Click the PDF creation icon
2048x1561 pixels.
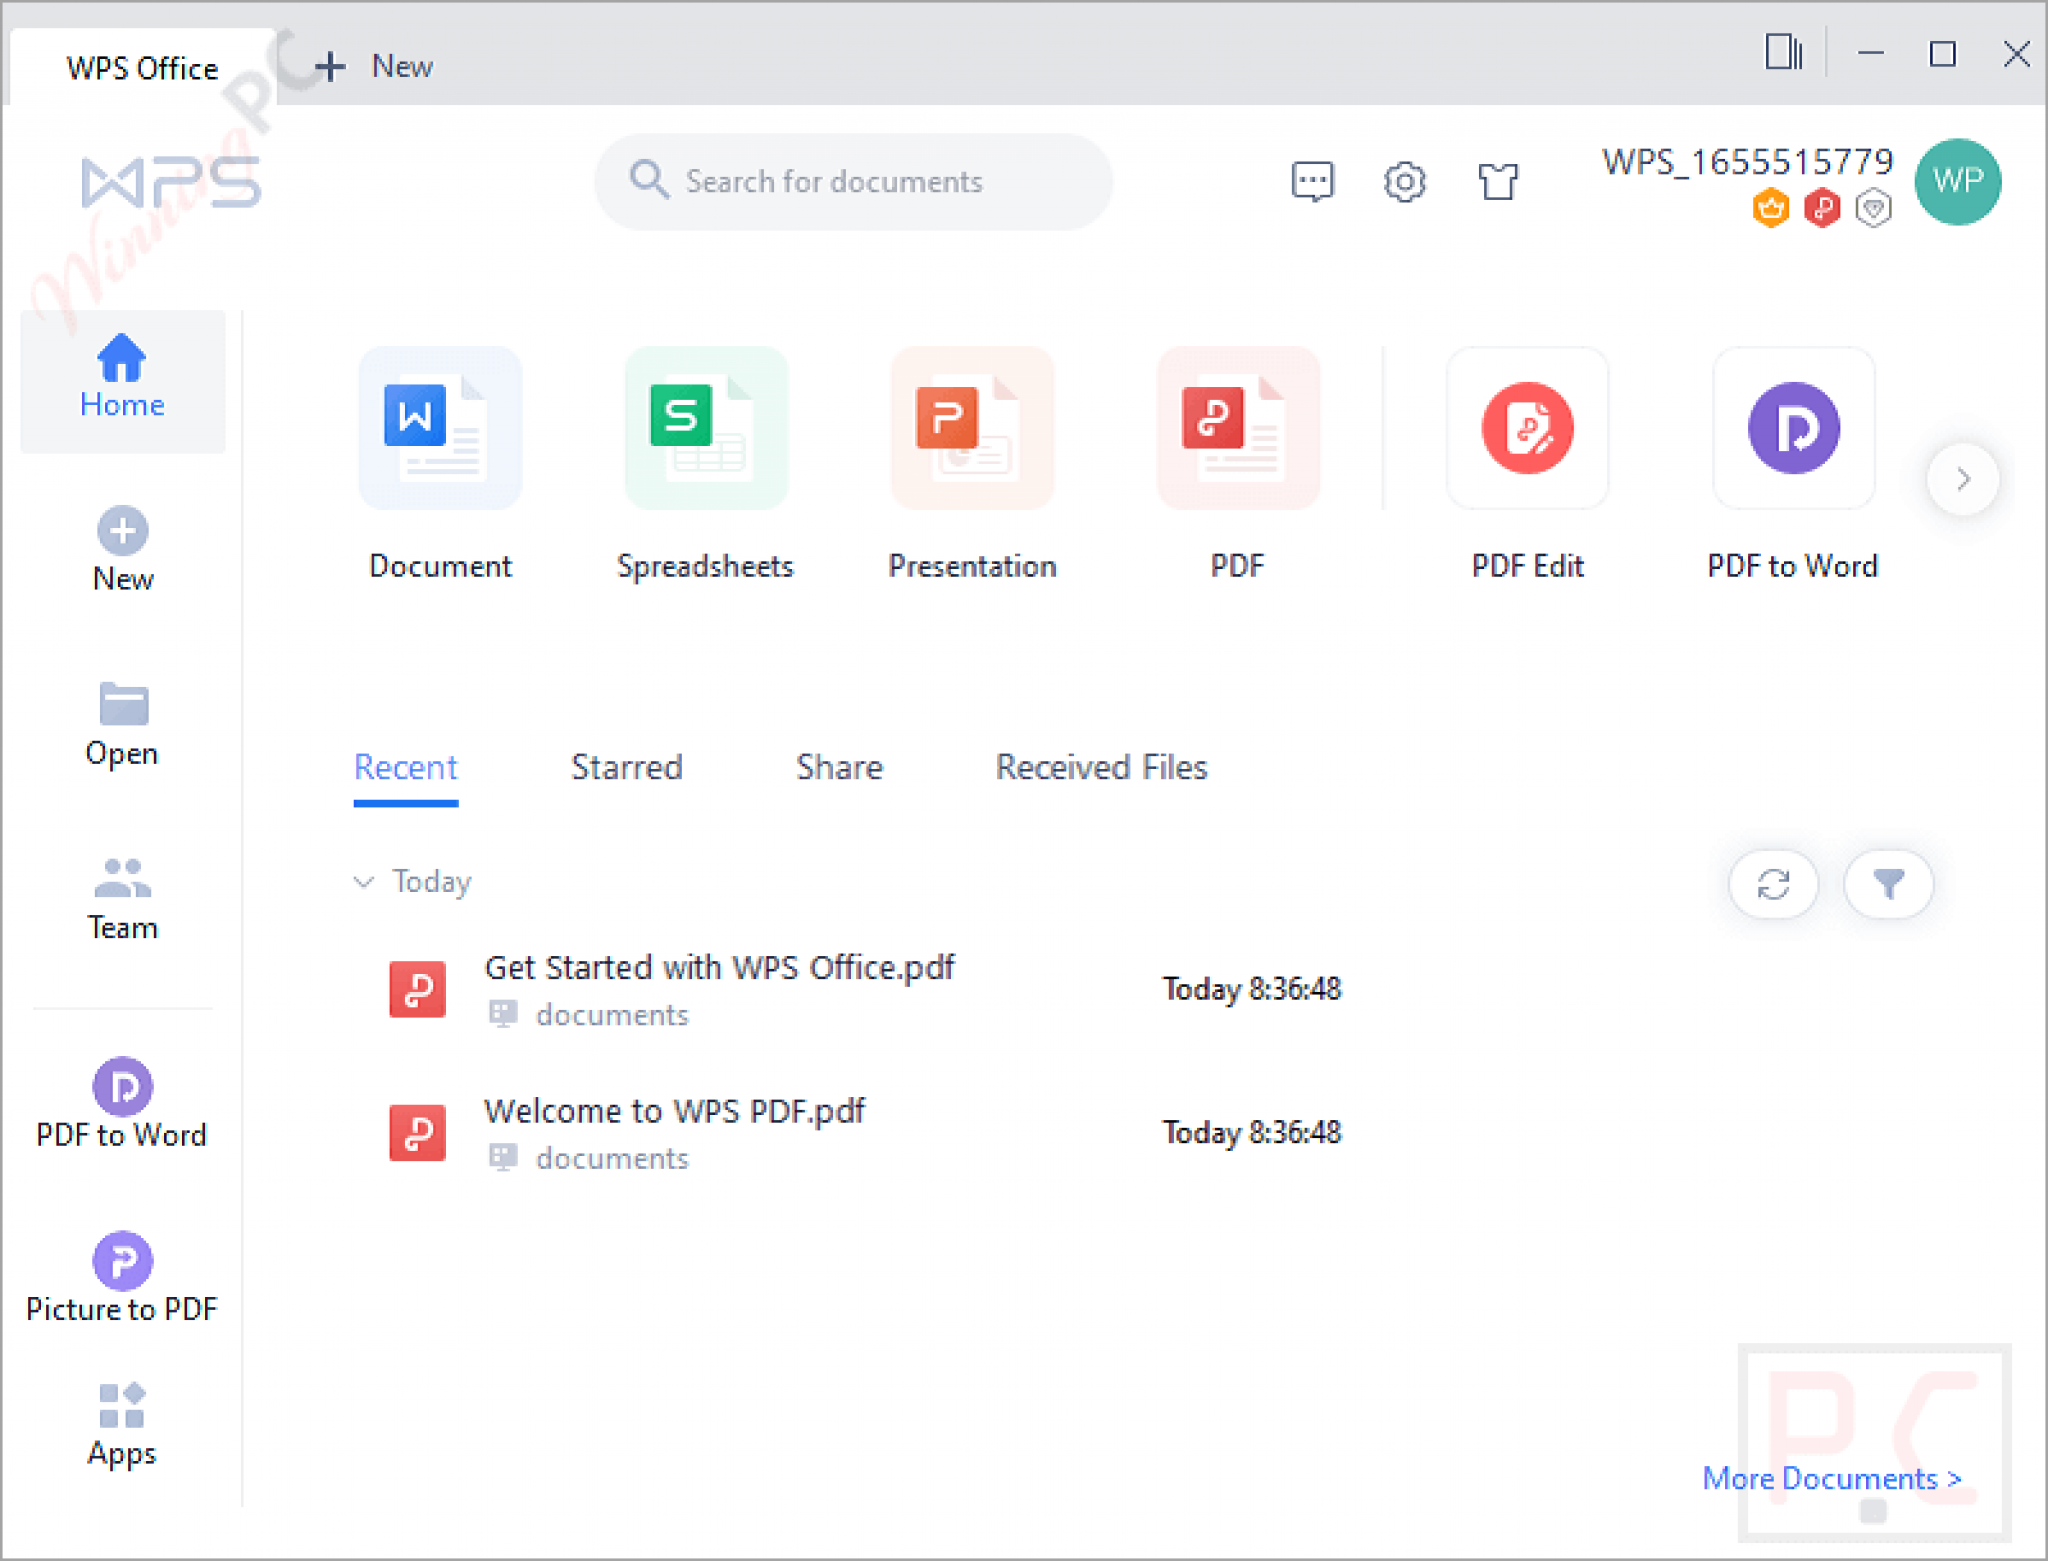(x=1237, y=428)
